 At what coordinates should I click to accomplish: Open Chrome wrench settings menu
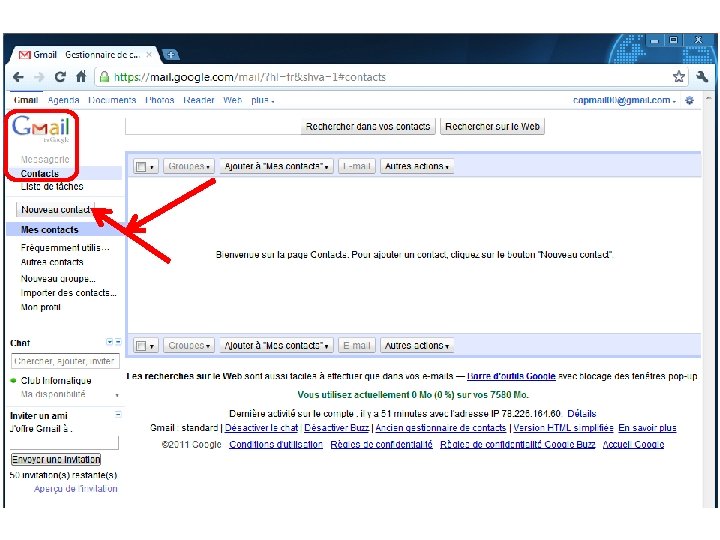[702, 77]
